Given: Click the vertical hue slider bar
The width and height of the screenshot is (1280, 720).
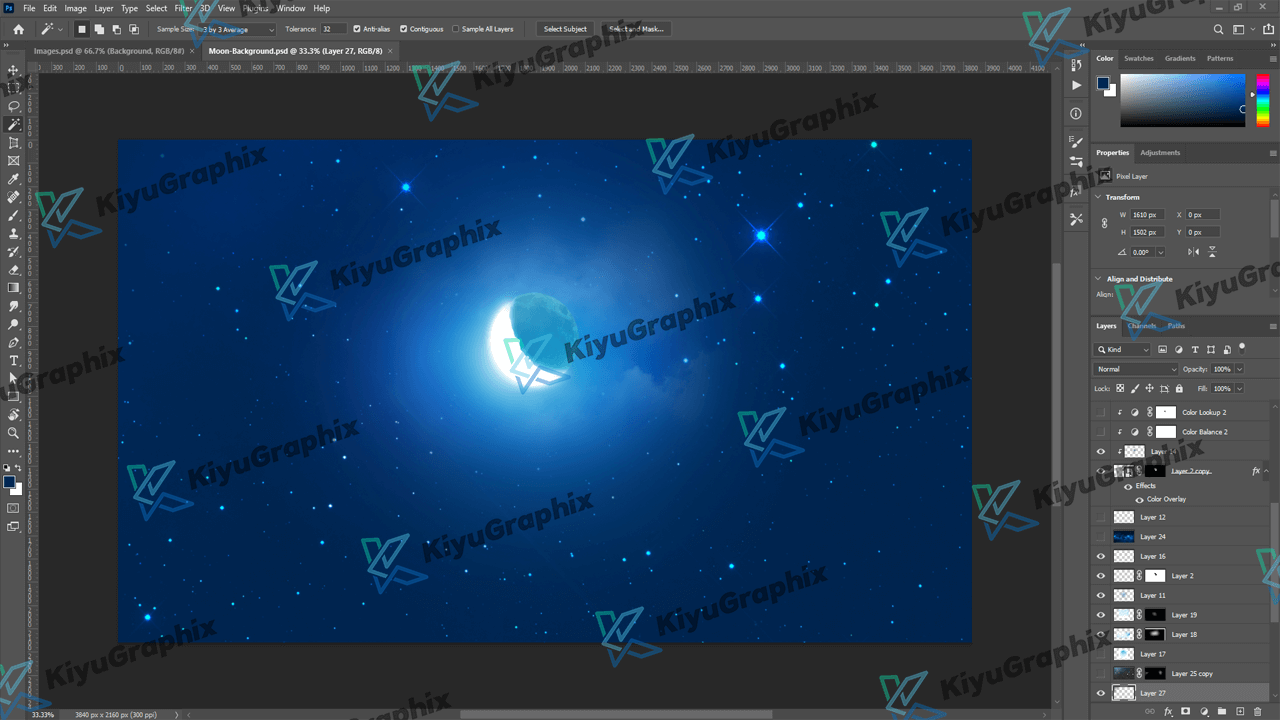Looking at the screenshot, I should pos(1263,100).
